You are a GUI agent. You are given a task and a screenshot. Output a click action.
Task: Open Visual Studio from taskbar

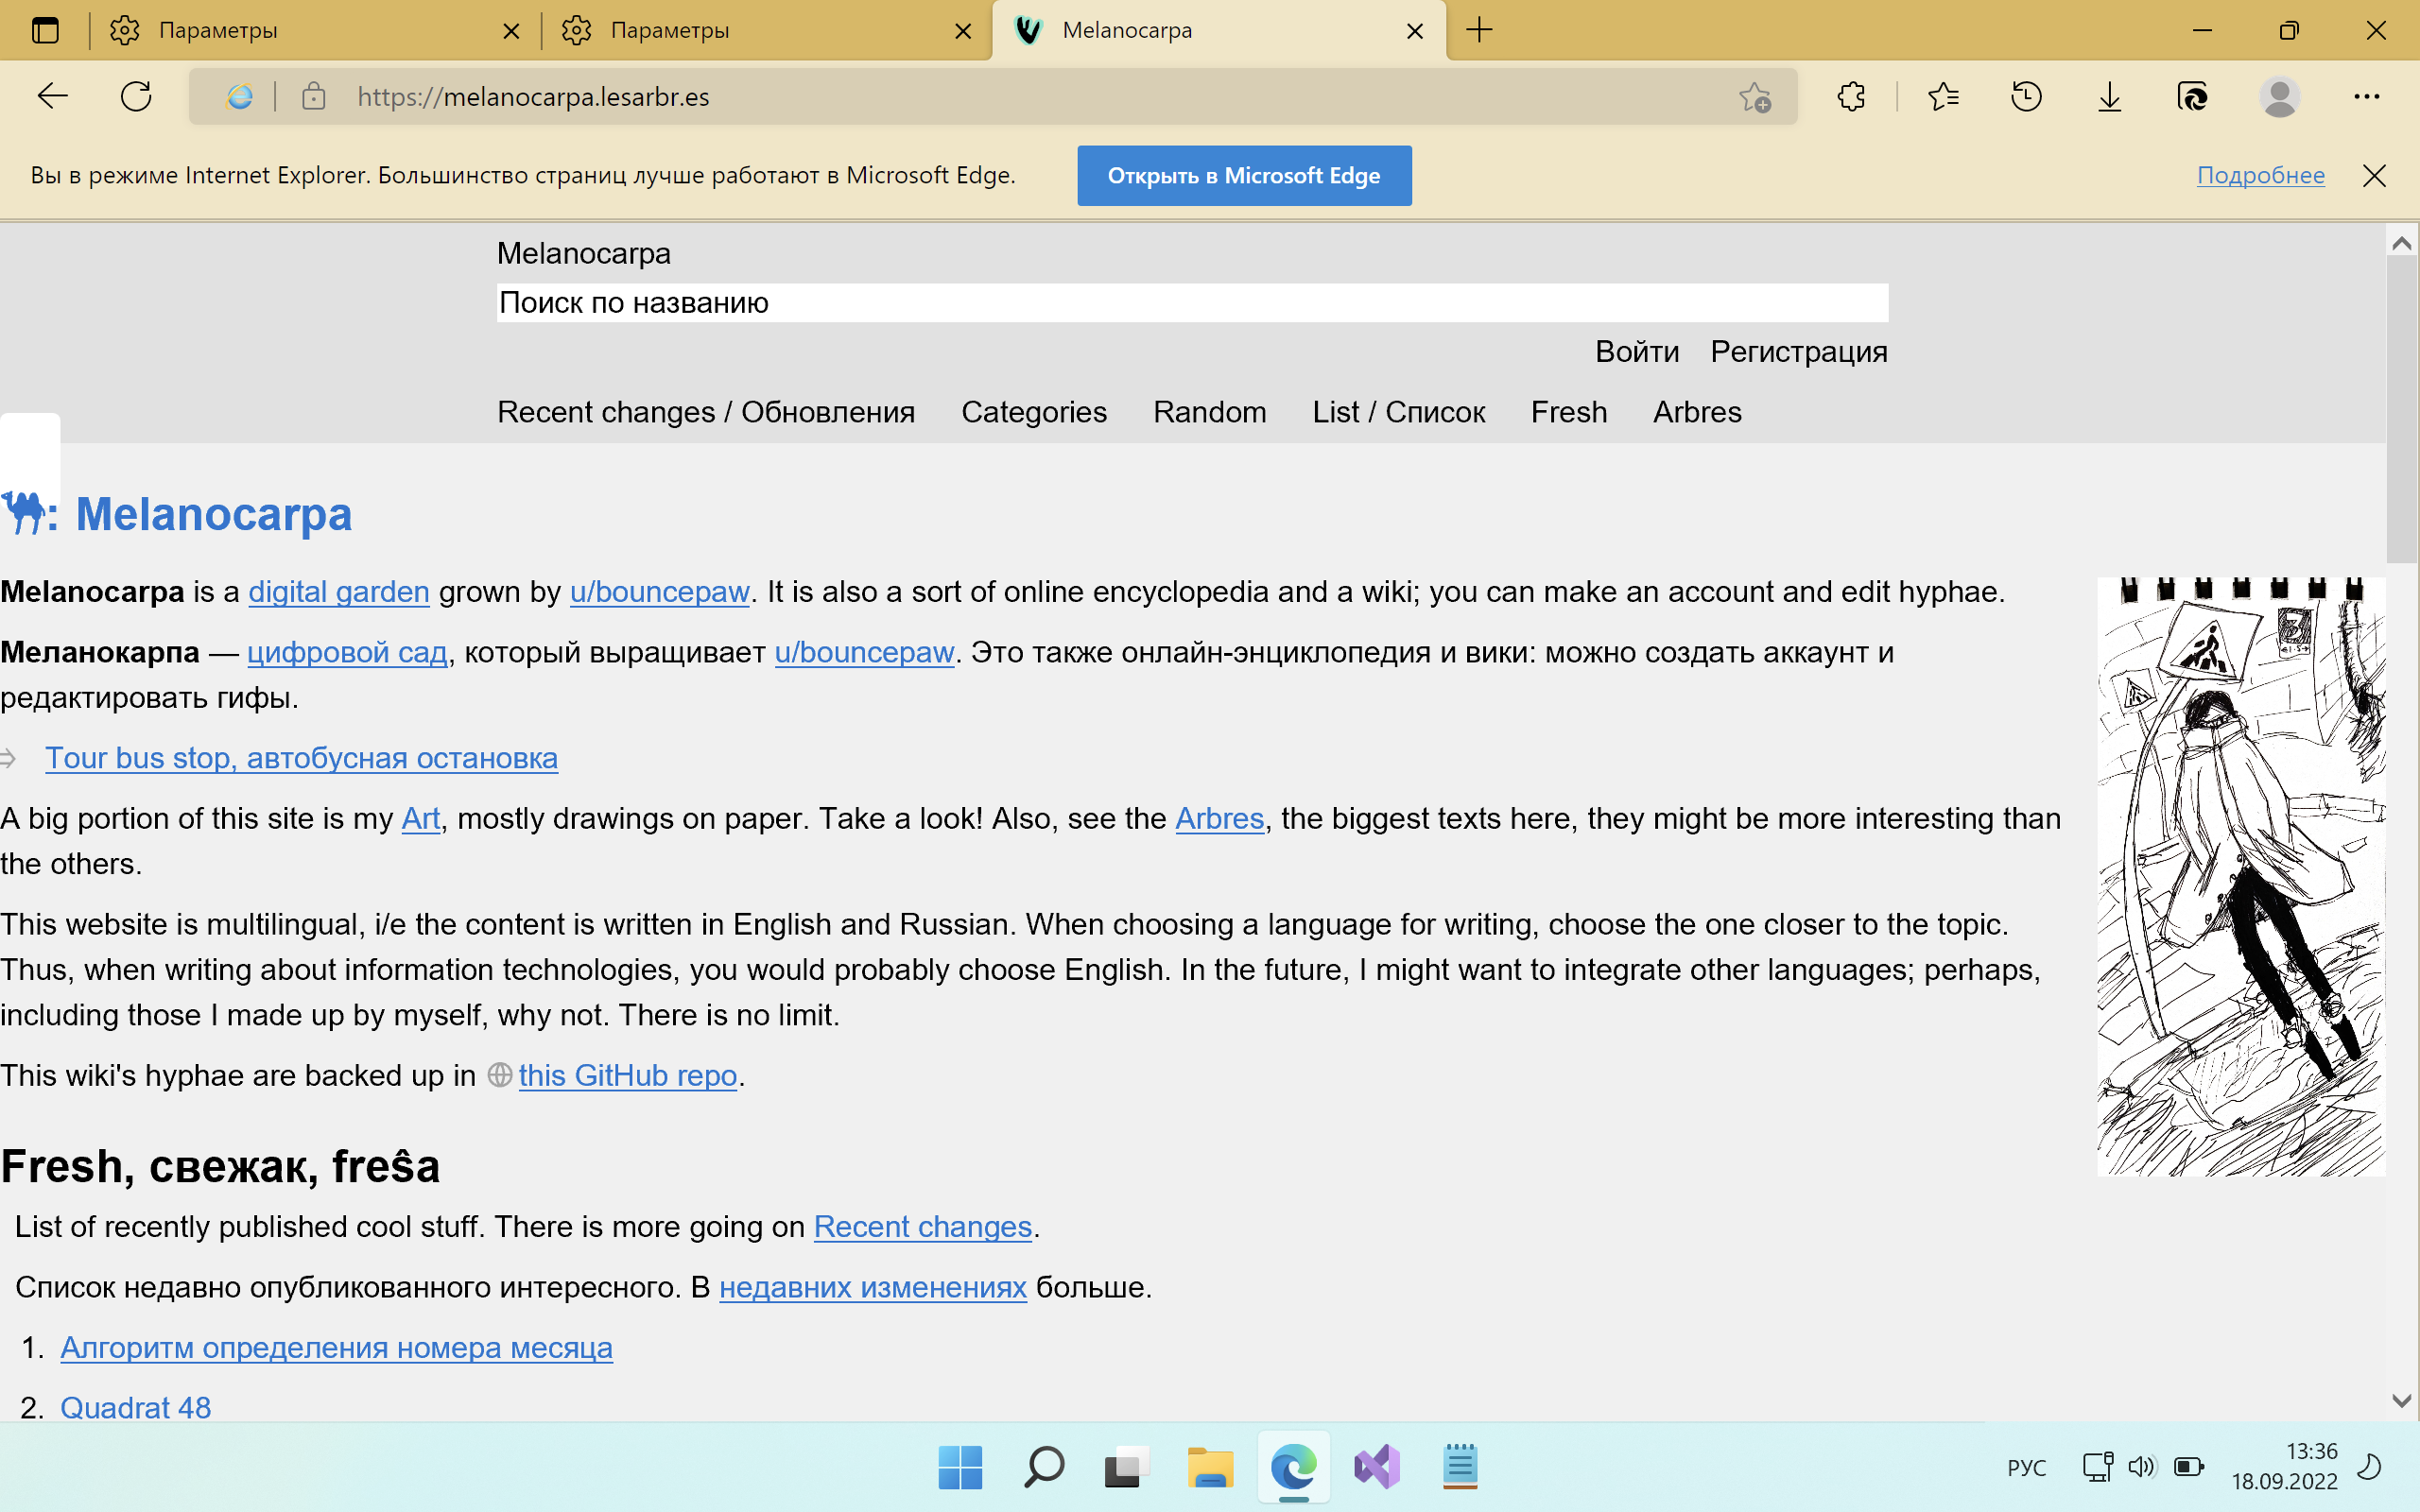tap(1377, 1467)
